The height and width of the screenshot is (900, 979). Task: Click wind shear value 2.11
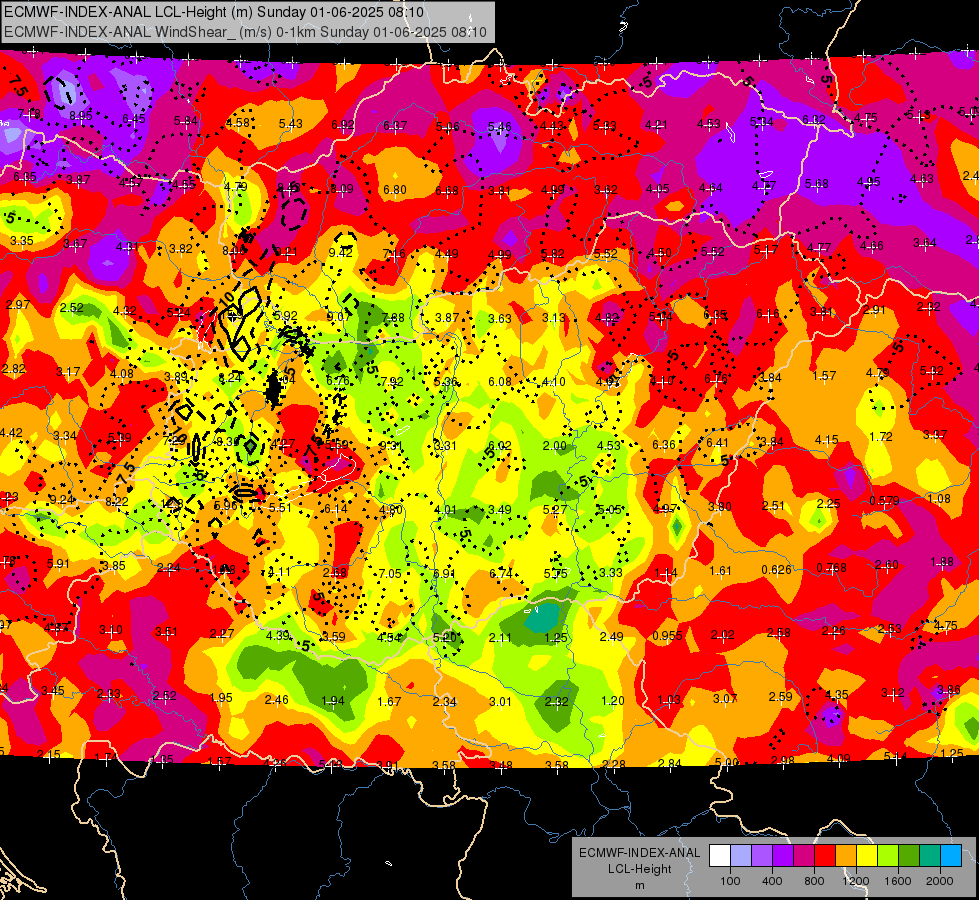[x=500, y=638]
